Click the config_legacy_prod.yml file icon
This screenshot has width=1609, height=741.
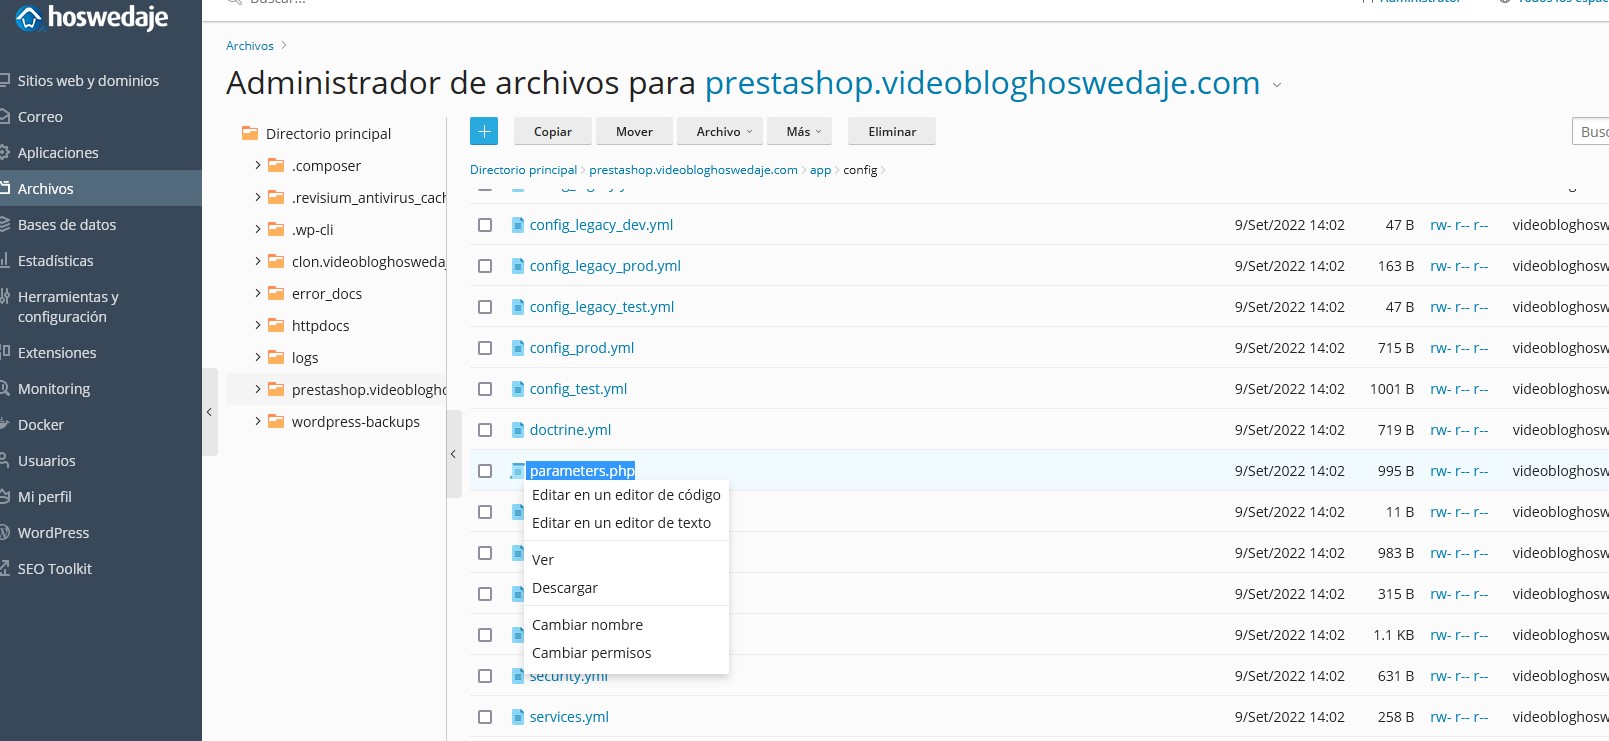click(x=518, y=266)
